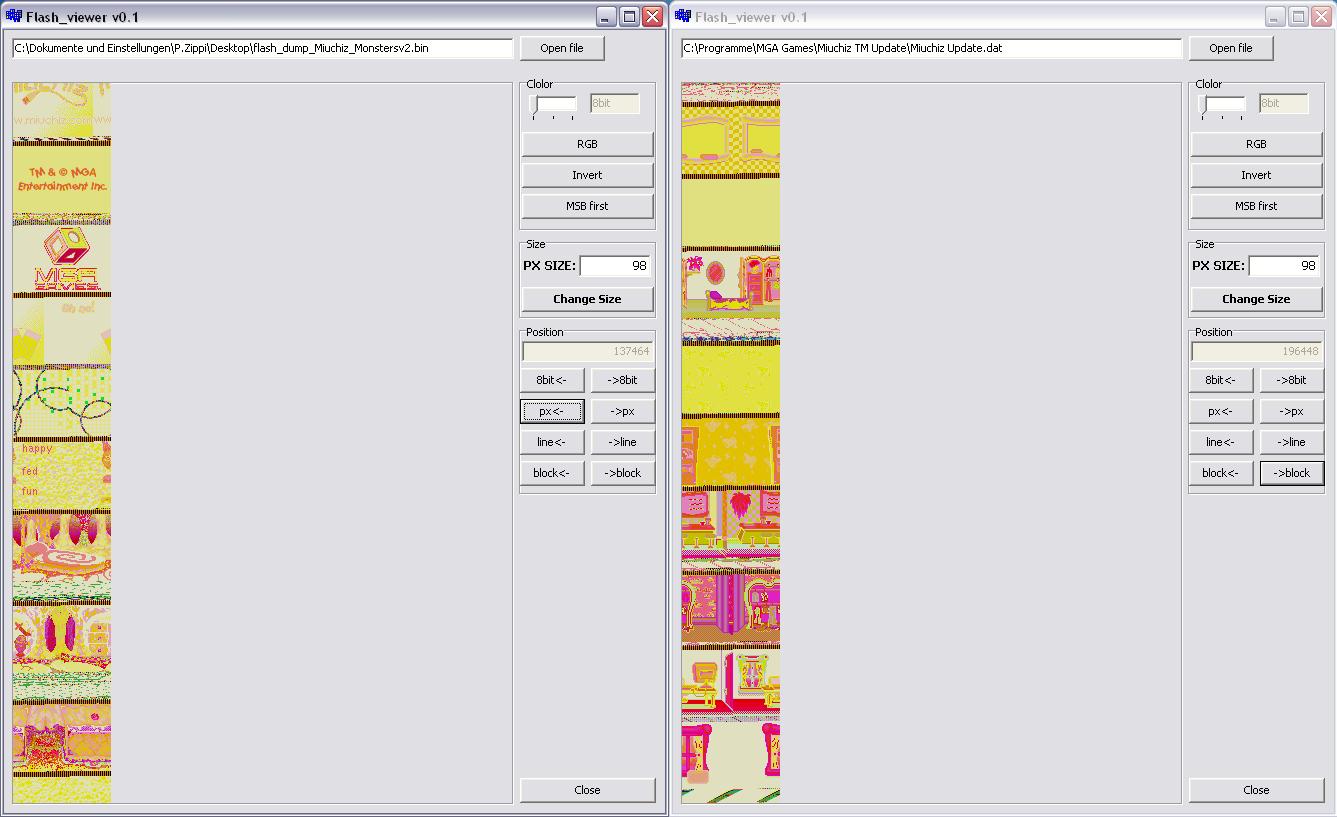The height and width of the screenshot is (817, 1337).
Task: Click the file path field in the left window
Action: click(x=262, y=48)
